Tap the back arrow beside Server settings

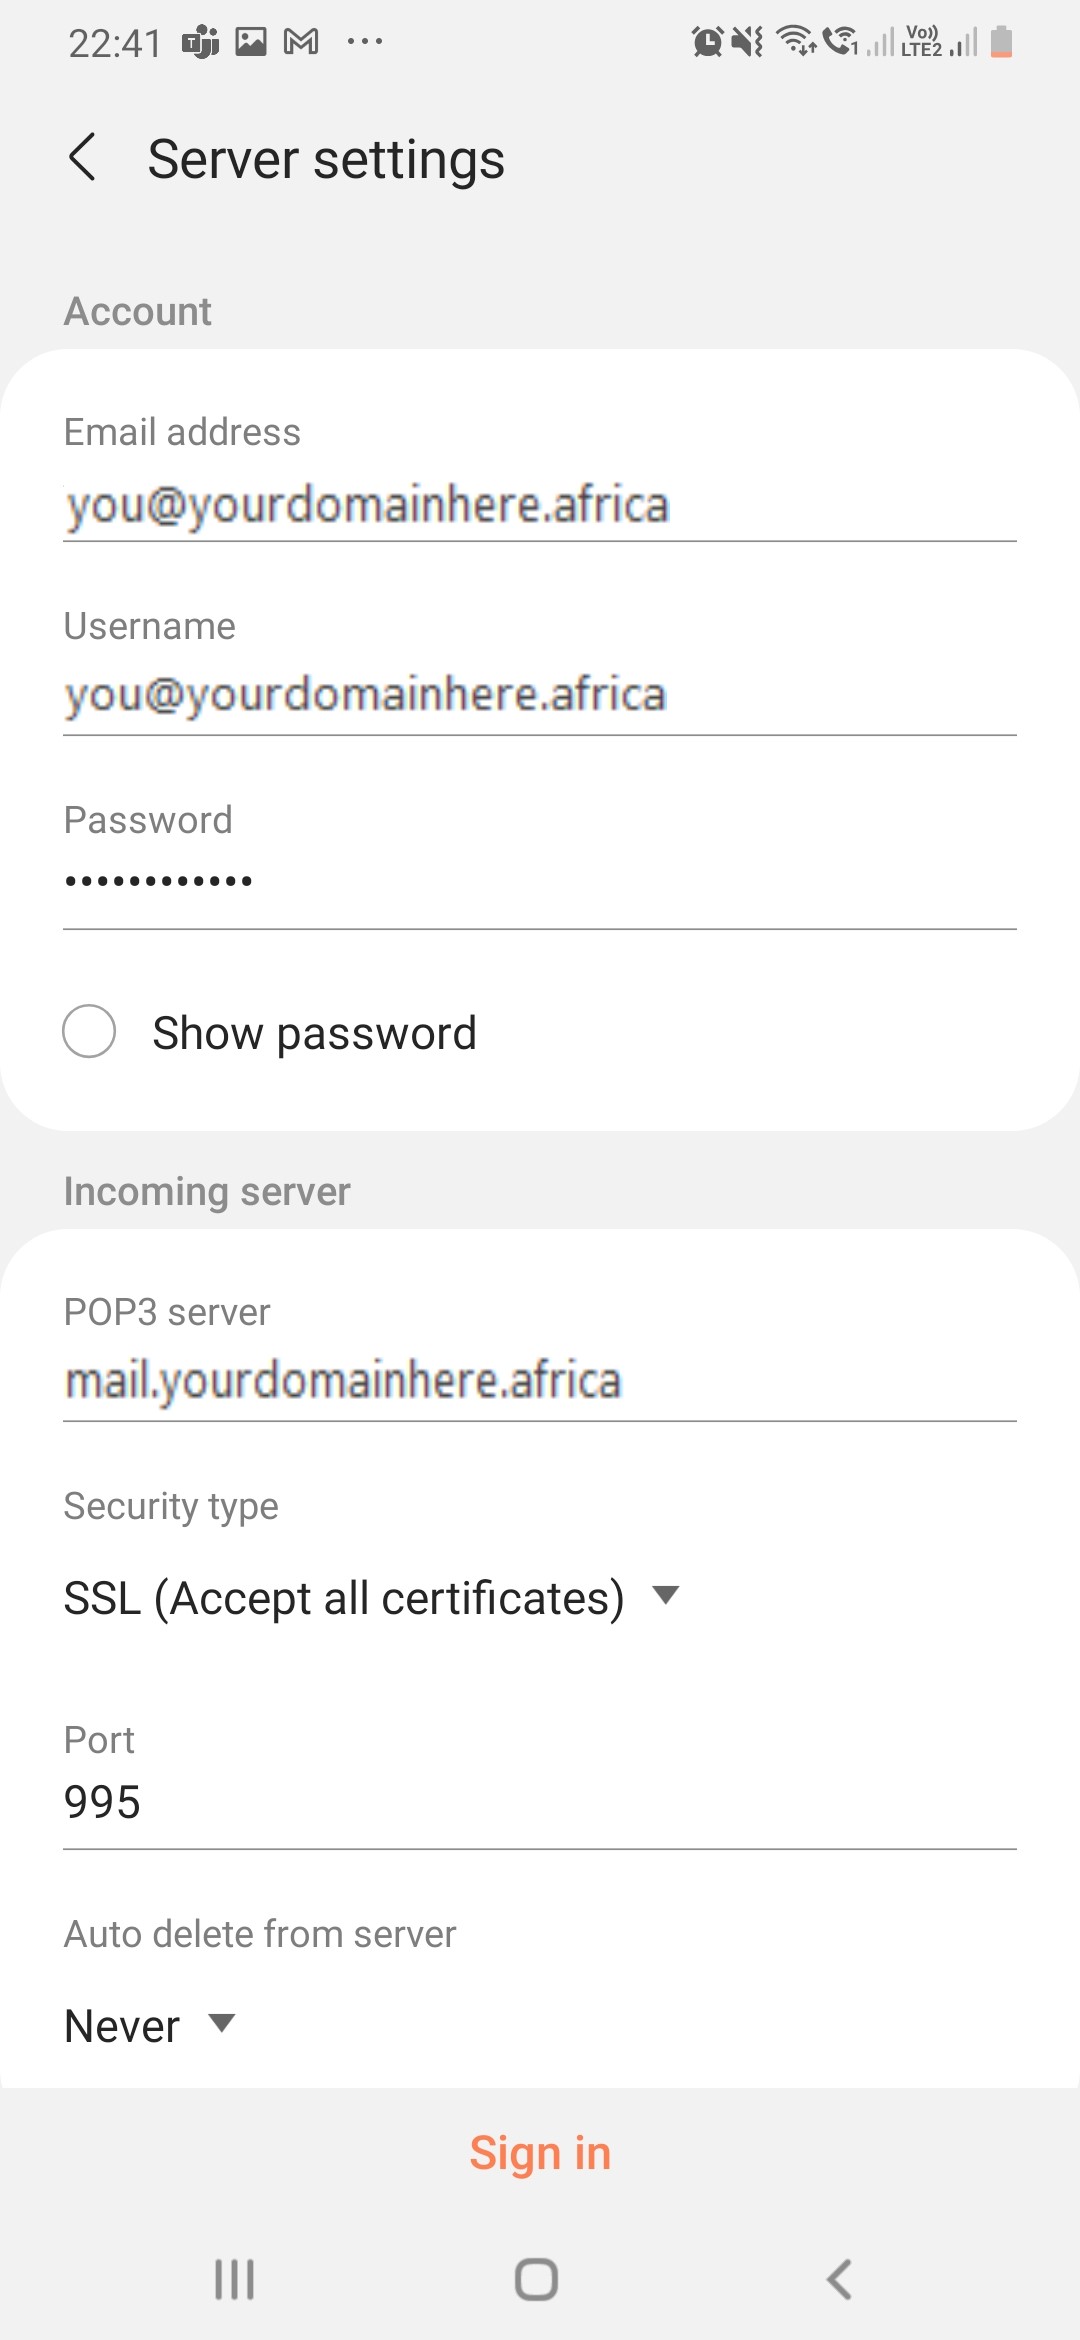83,158
